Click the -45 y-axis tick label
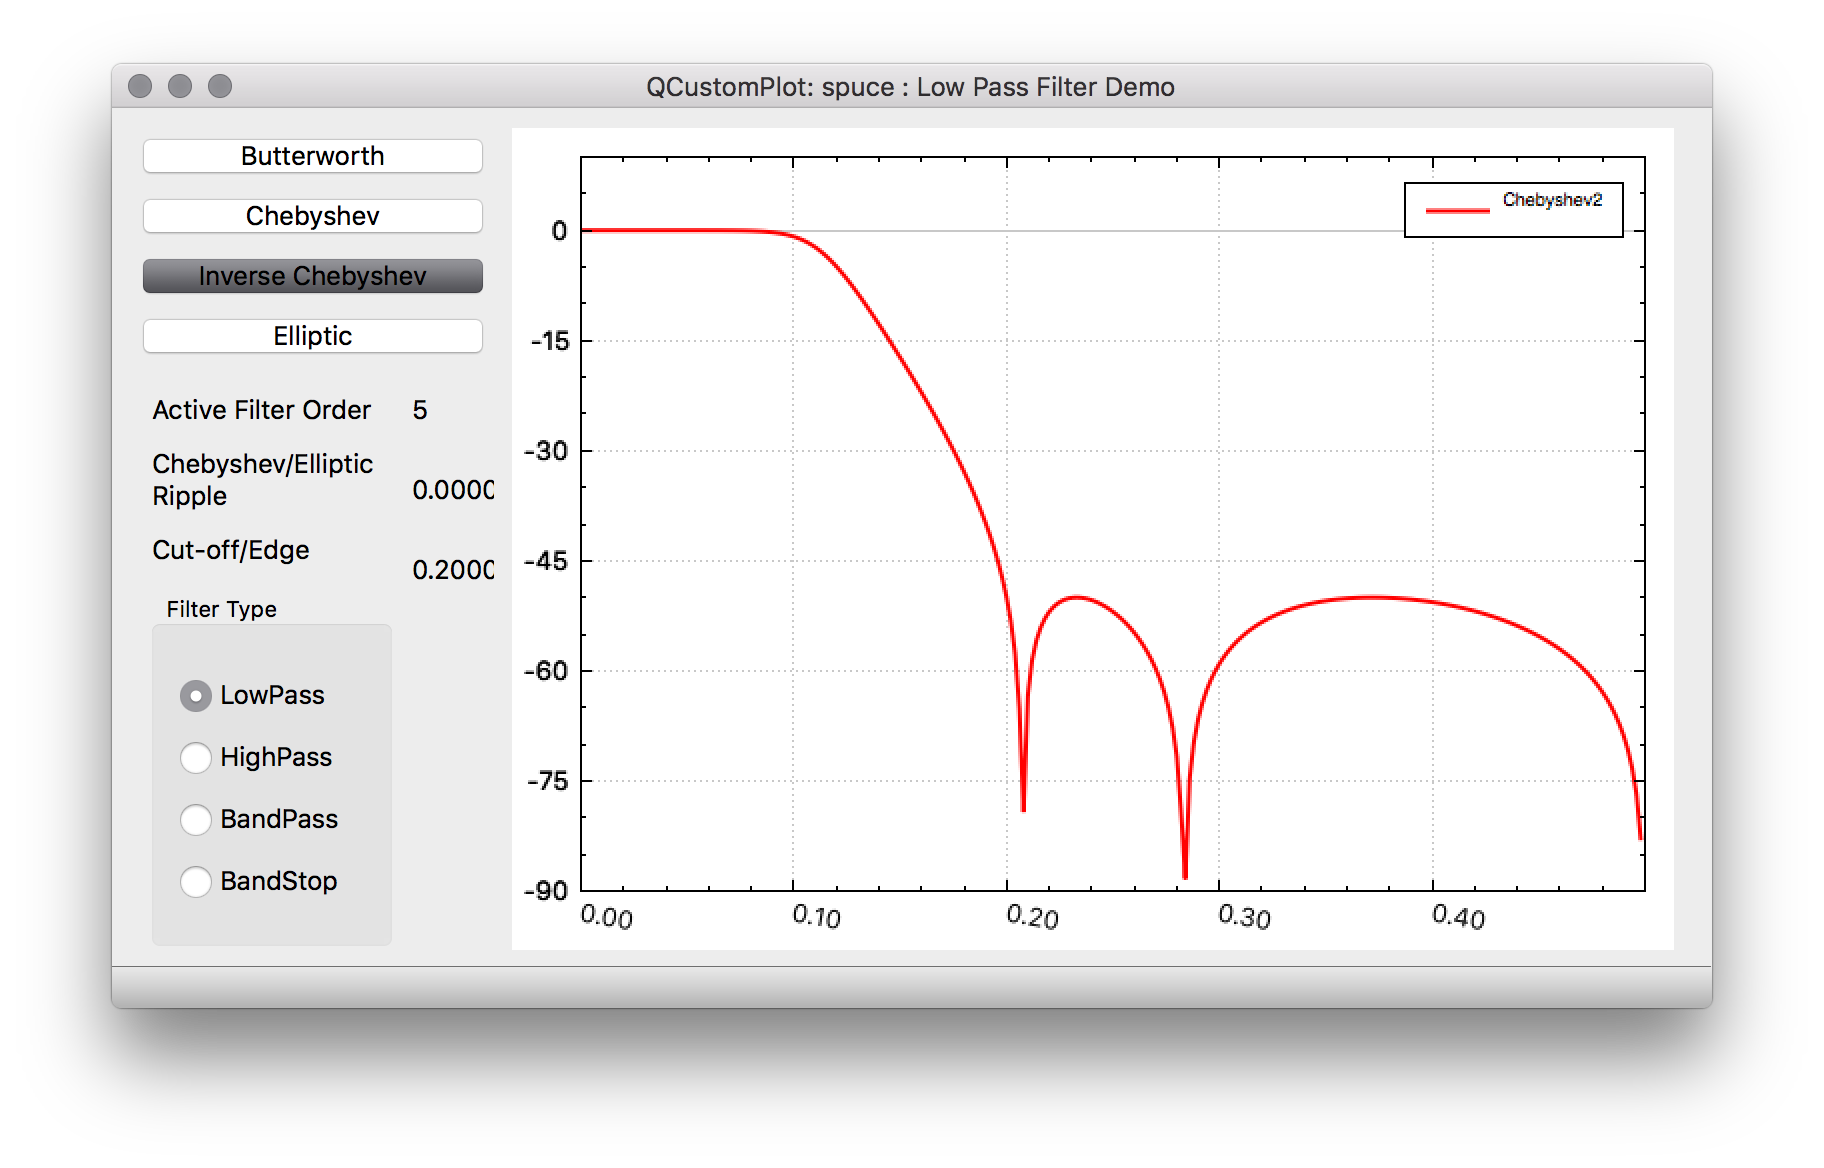1824x1168 pixels. (x=546, y=561)
